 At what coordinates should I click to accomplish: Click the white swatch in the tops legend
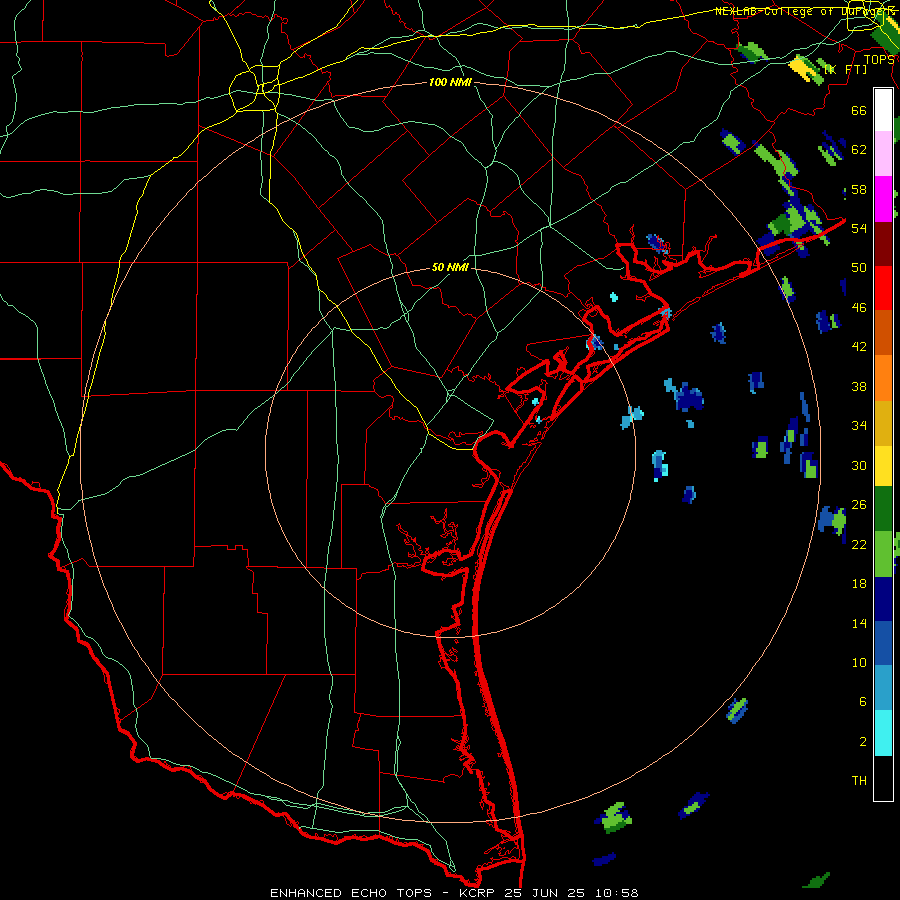pyautogui.click(x=883, y=110)
